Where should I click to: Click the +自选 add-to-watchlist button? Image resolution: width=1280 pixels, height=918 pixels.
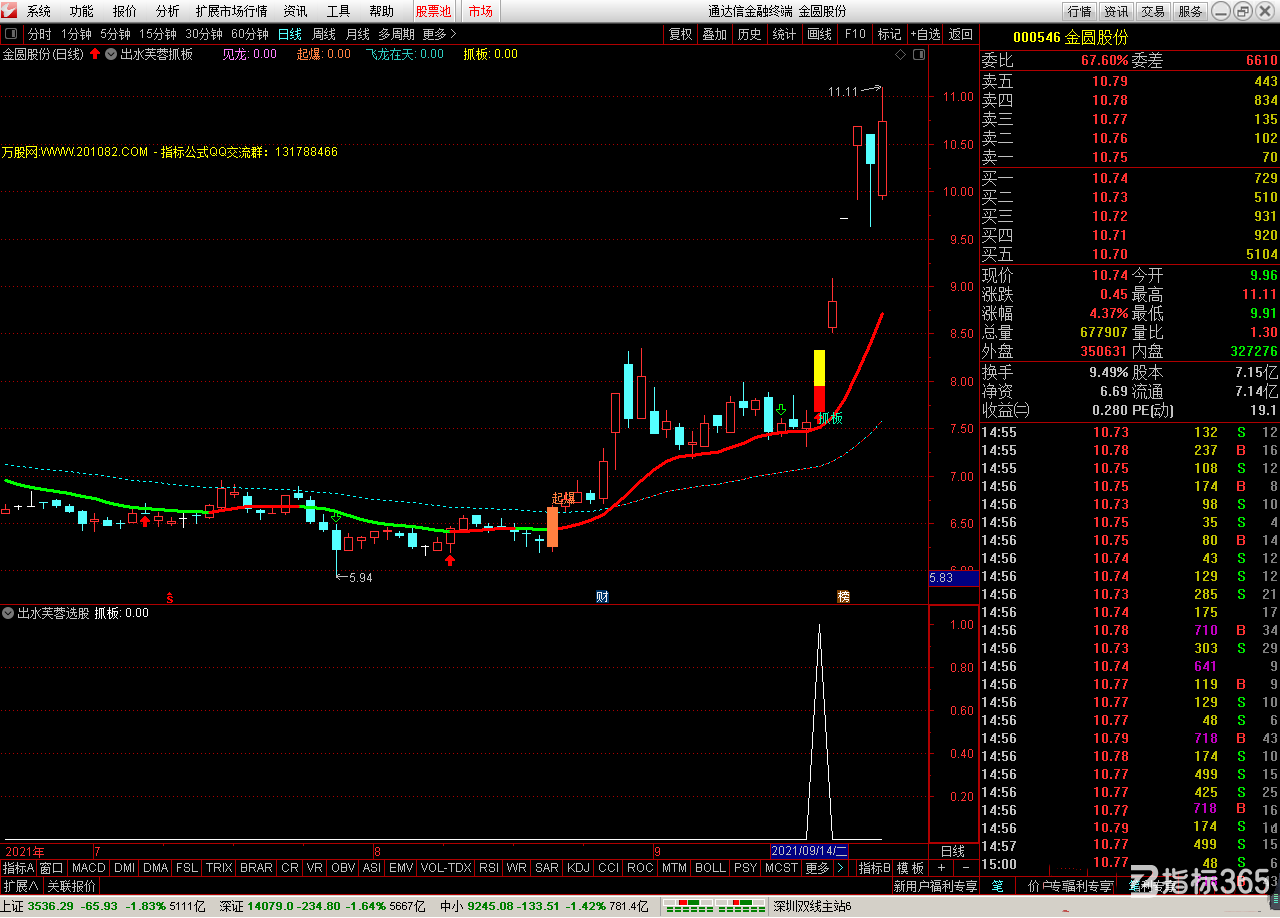tap(925, 34)
